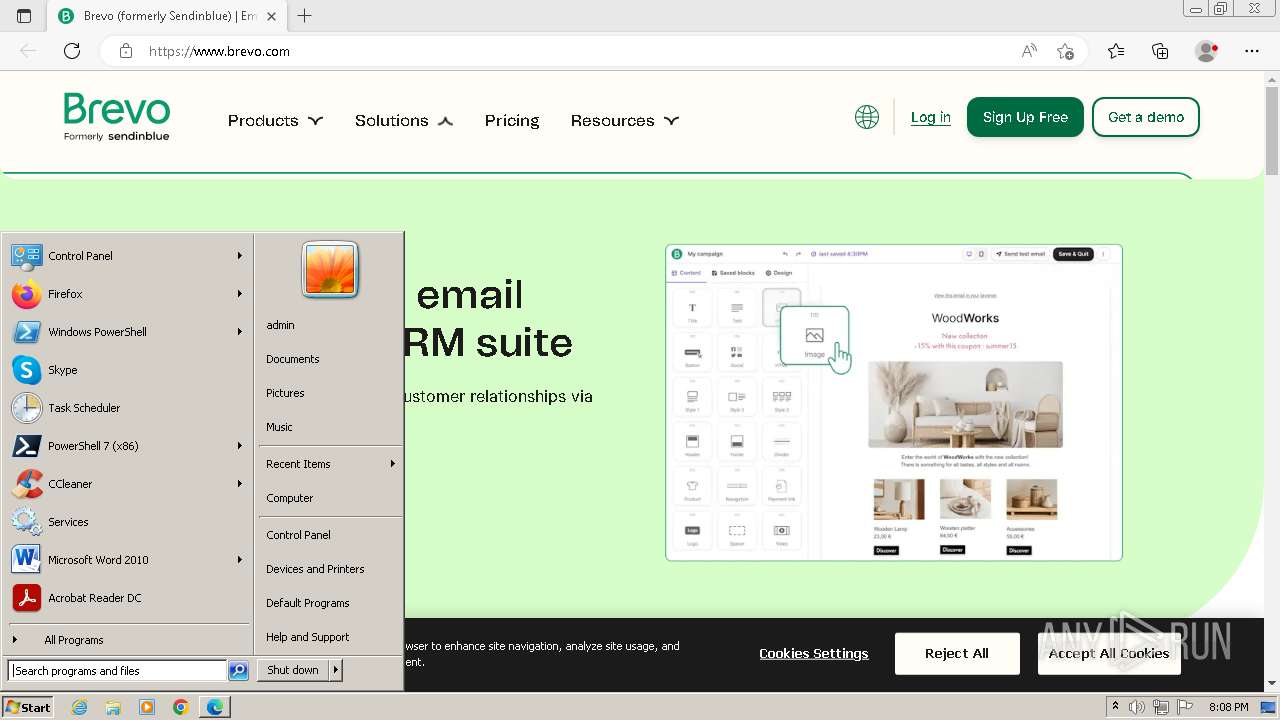1280x720 pixels.
Task: Click the Shut down button
Action: pos(294,670)
